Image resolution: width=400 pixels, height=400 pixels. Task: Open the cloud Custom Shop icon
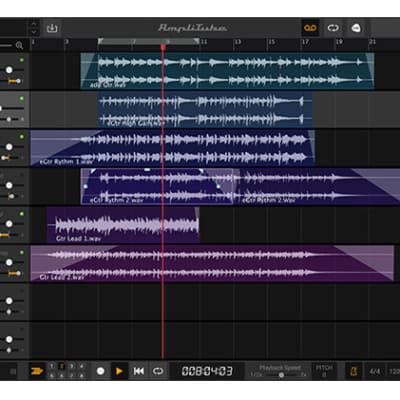click(356, 28)
